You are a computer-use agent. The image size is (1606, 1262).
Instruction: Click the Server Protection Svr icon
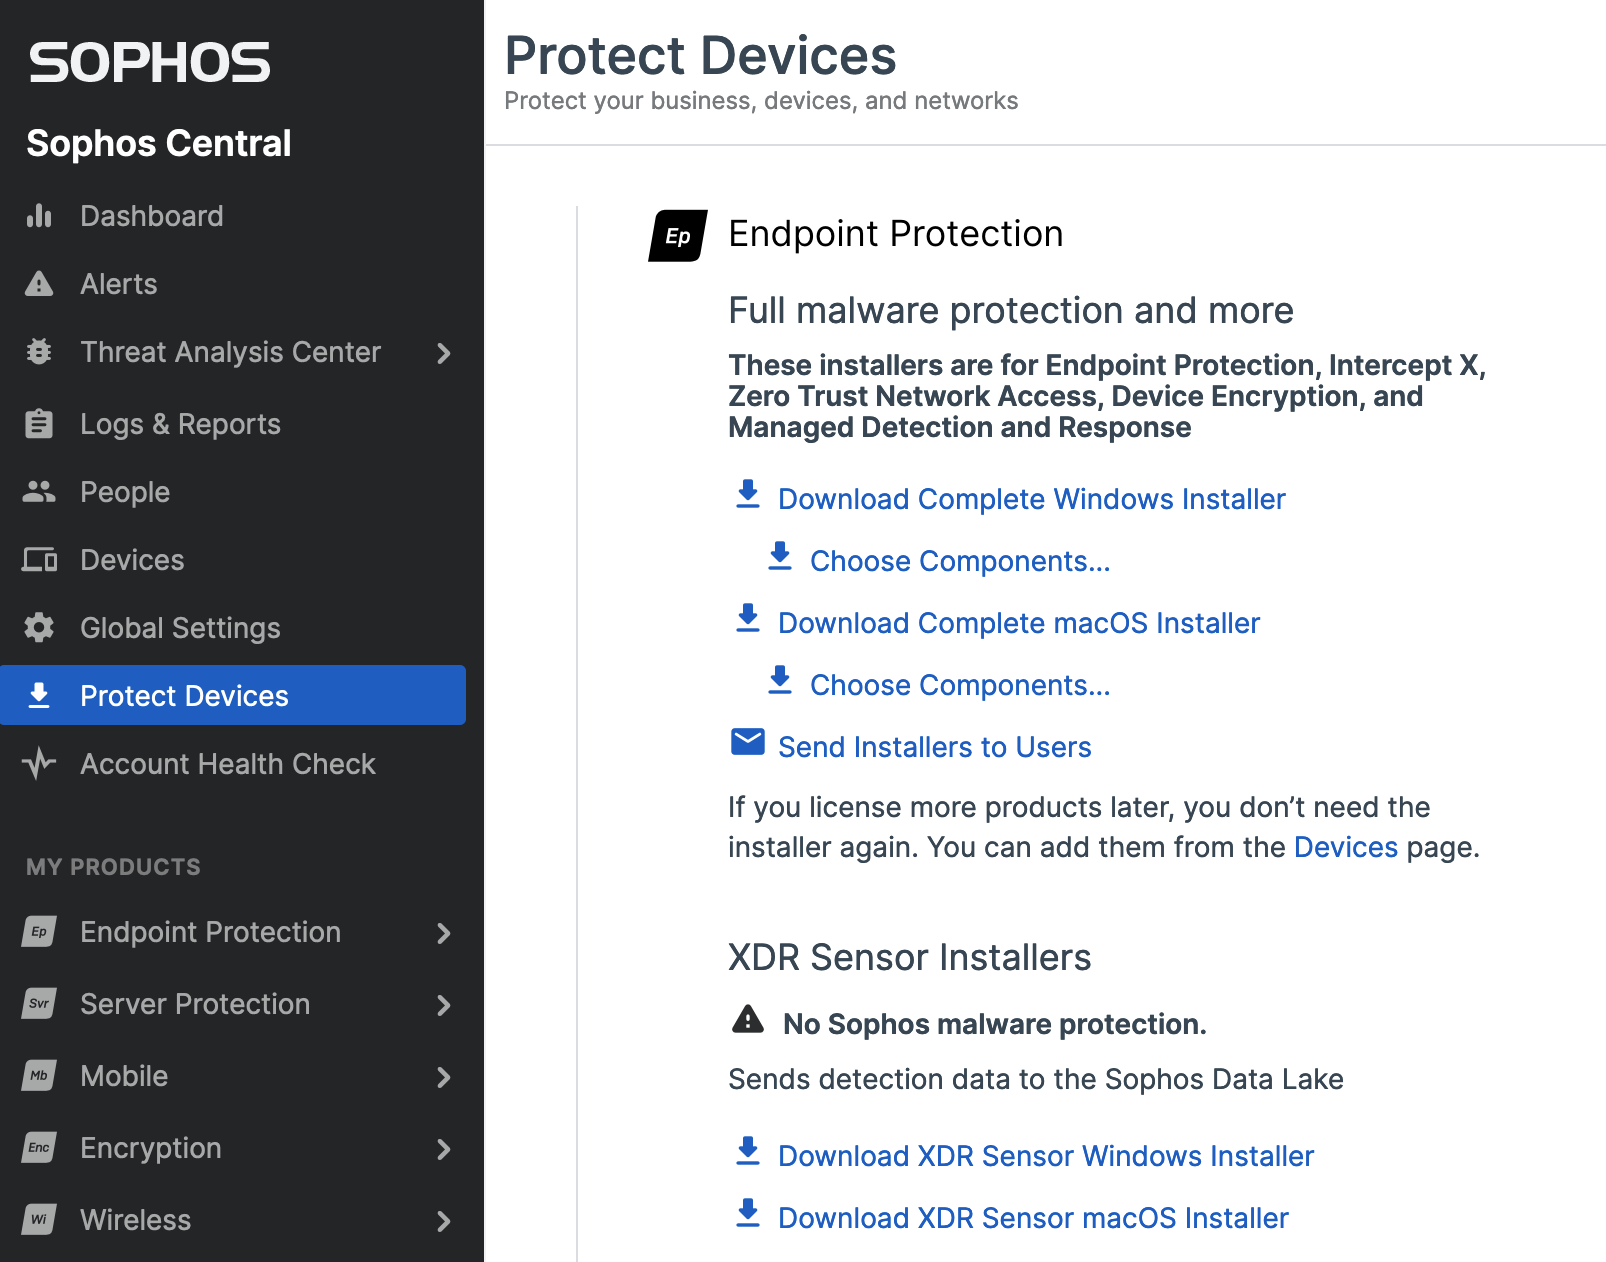point(39,1004)
